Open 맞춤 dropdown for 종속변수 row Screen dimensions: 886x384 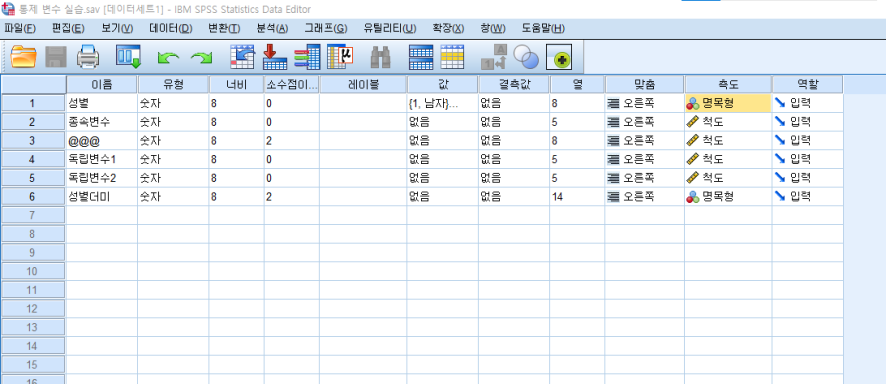click(644, 122)
